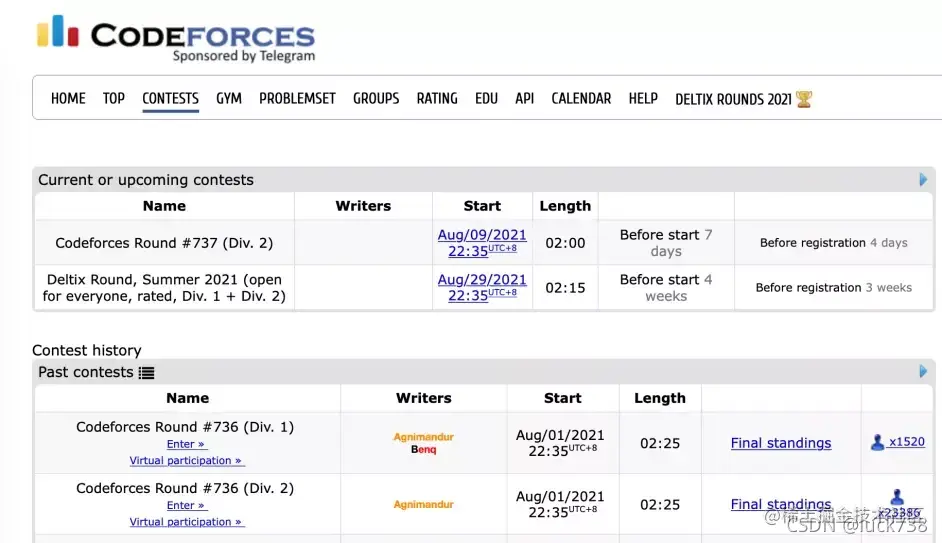The width and height of the screenshot is (942, 543).
Task: Click the '02:00' length cell
Action: (565, 243)
